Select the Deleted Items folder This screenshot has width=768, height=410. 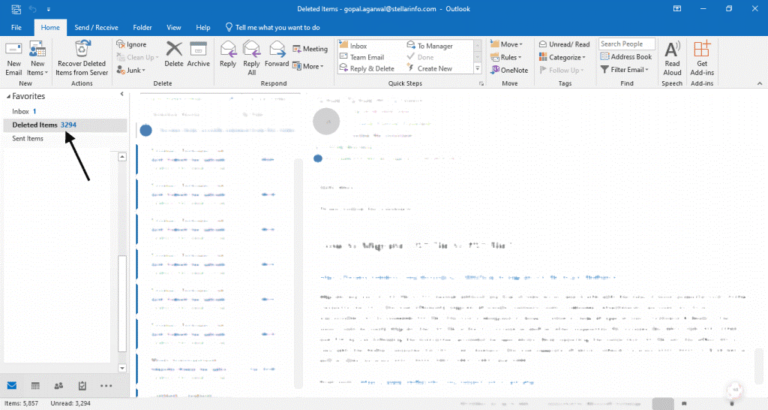(x=65, y=125)
